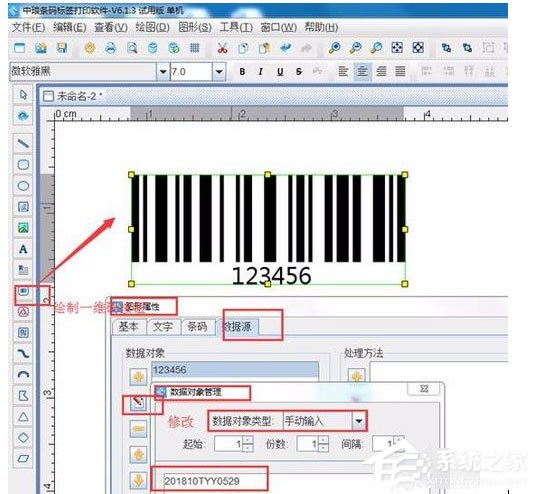Select the ellipse drawing tool

(x=23, y=186)
